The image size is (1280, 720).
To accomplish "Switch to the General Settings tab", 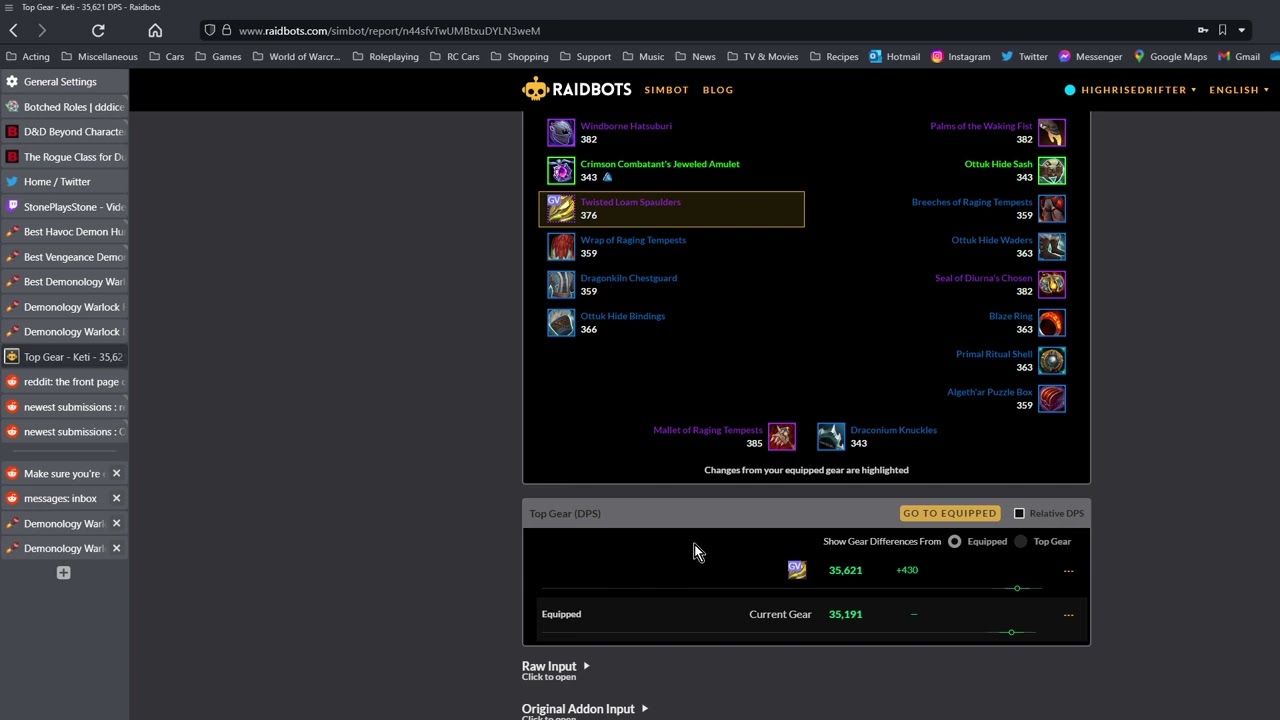I will (x=64, y=82).
